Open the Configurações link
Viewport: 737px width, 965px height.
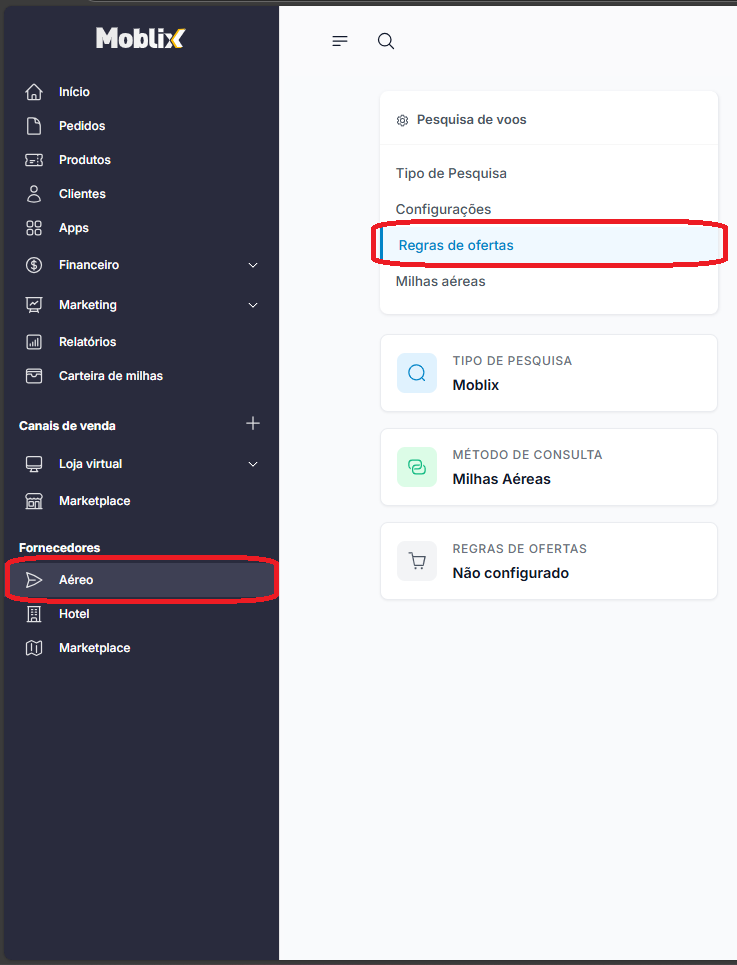tap(443, 209)
